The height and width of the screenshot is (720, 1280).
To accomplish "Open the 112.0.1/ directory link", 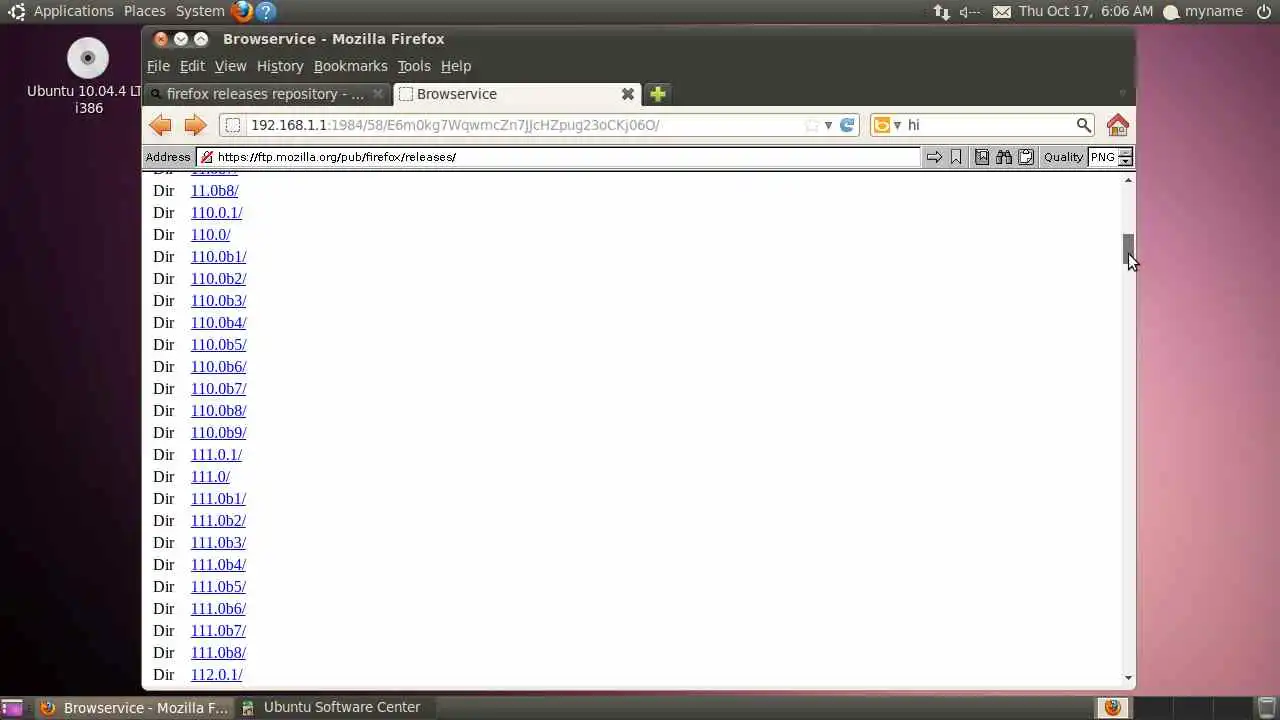I will 216,675.
